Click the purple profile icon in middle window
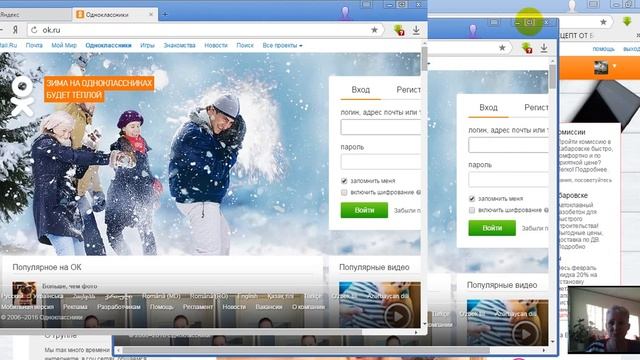This screenshot has width=640, height=360. 473,31
